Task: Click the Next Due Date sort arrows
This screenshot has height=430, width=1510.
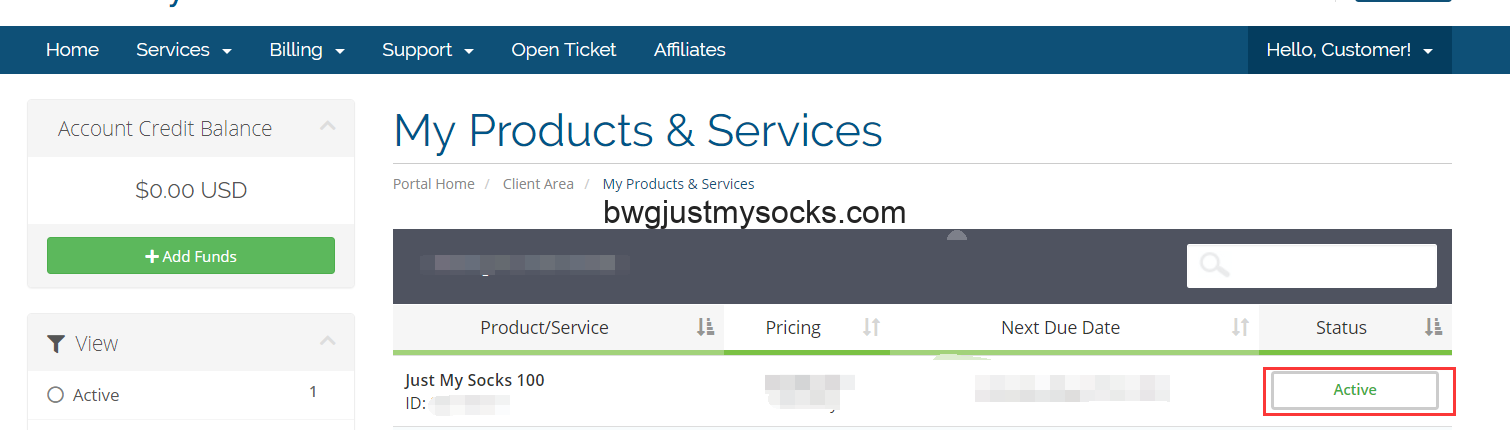Action: pyautogui.click(x=1240, y=327)
